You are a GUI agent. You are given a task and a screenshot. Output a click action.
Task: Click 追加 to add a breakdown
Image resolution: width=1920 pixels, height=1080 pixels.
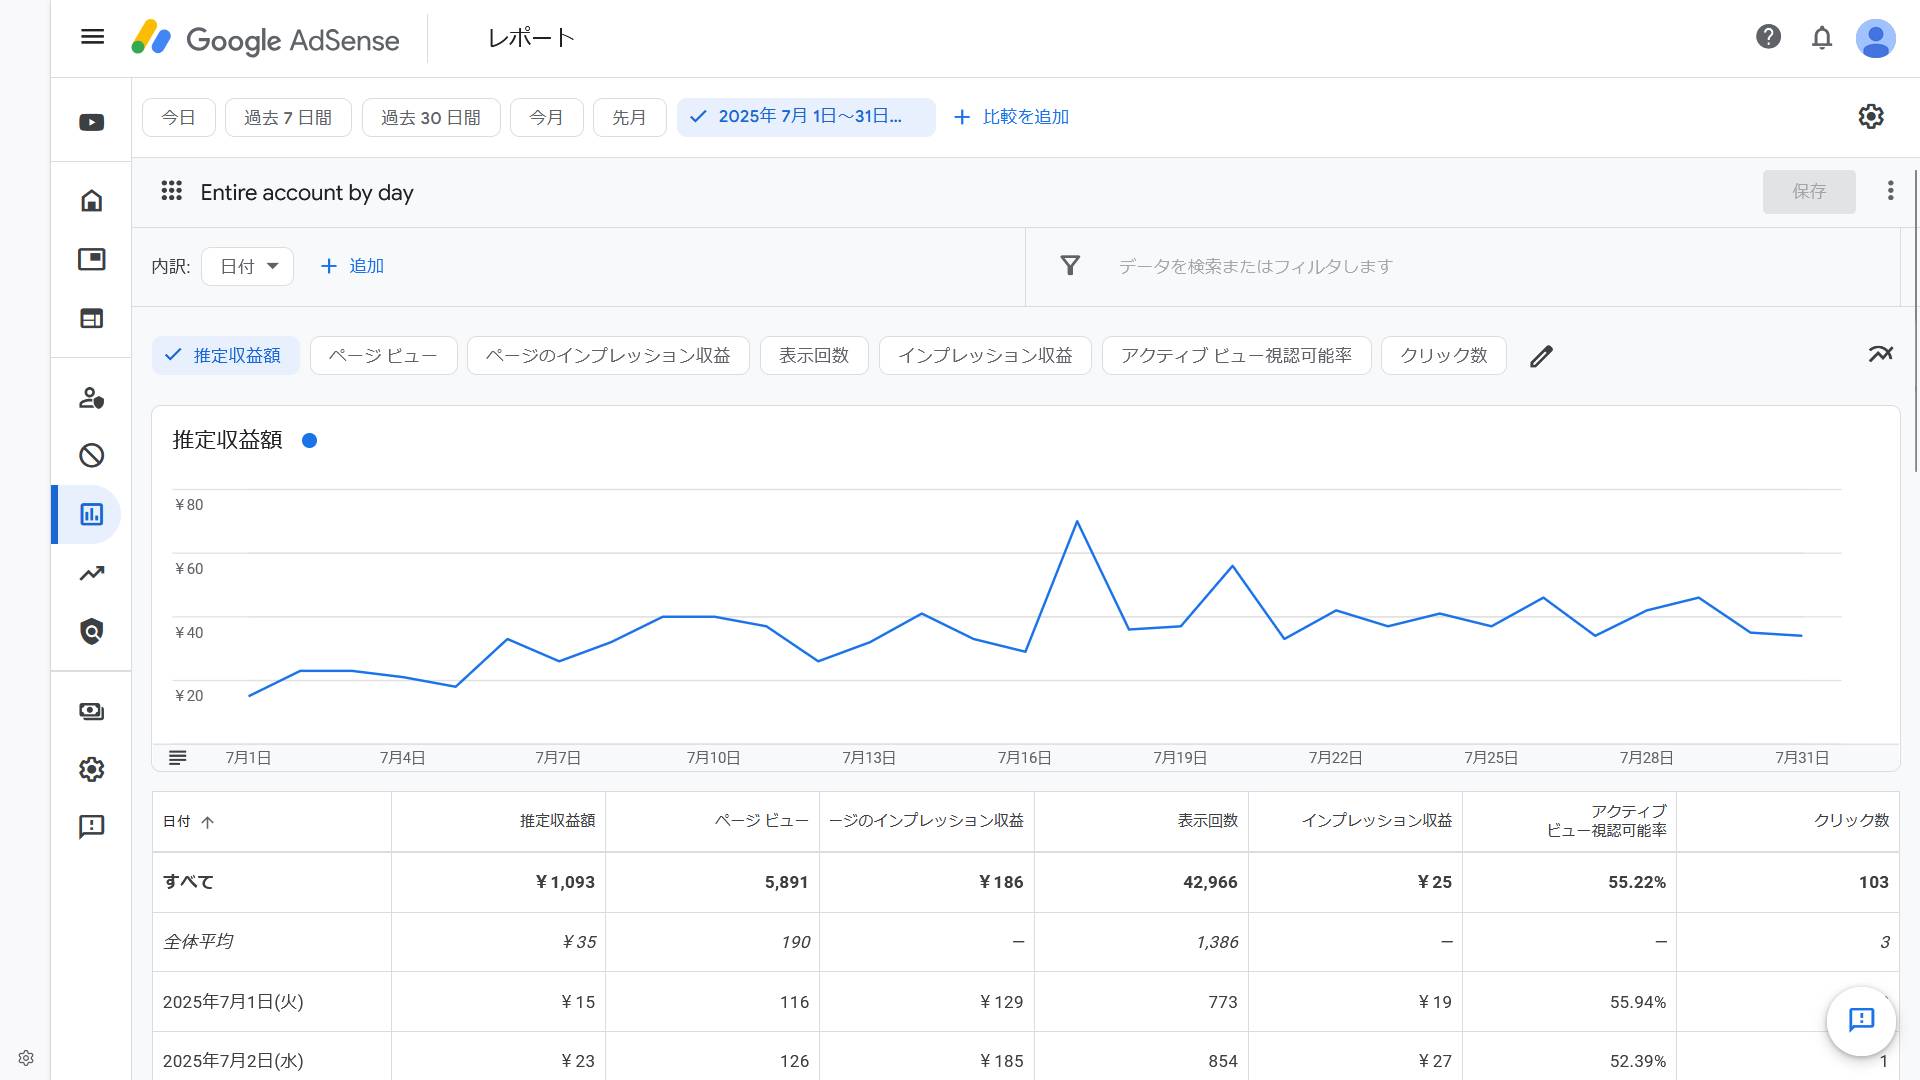pos(352,266)
